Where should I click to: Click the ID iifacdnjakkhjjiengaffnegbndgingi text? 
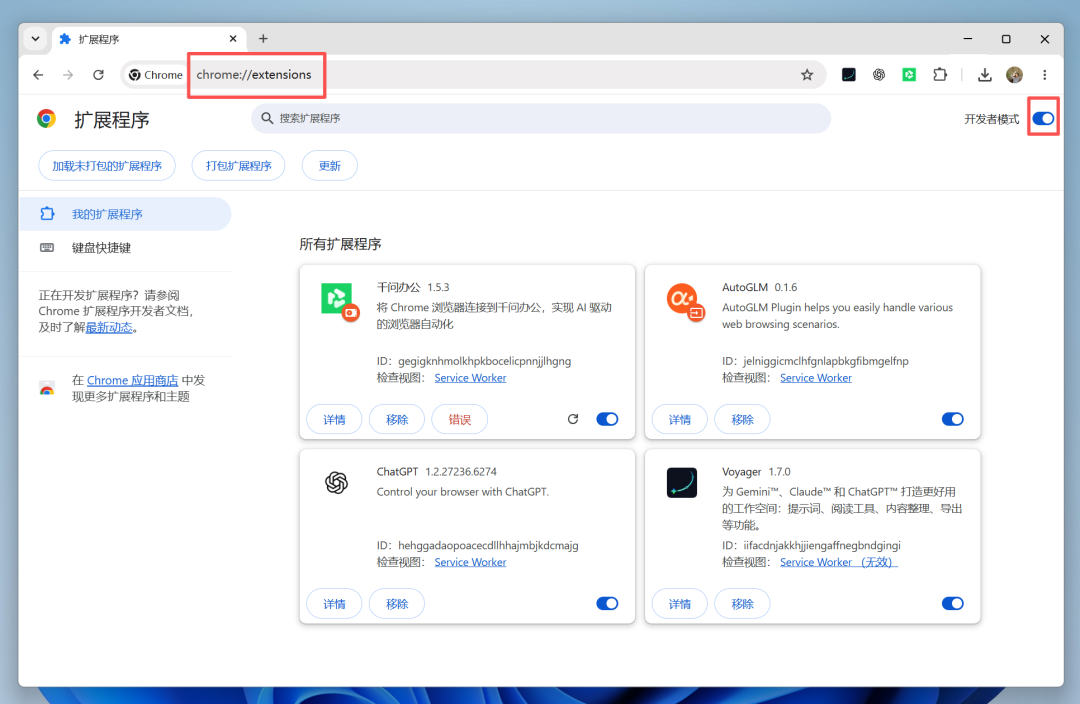pos(811,546)
